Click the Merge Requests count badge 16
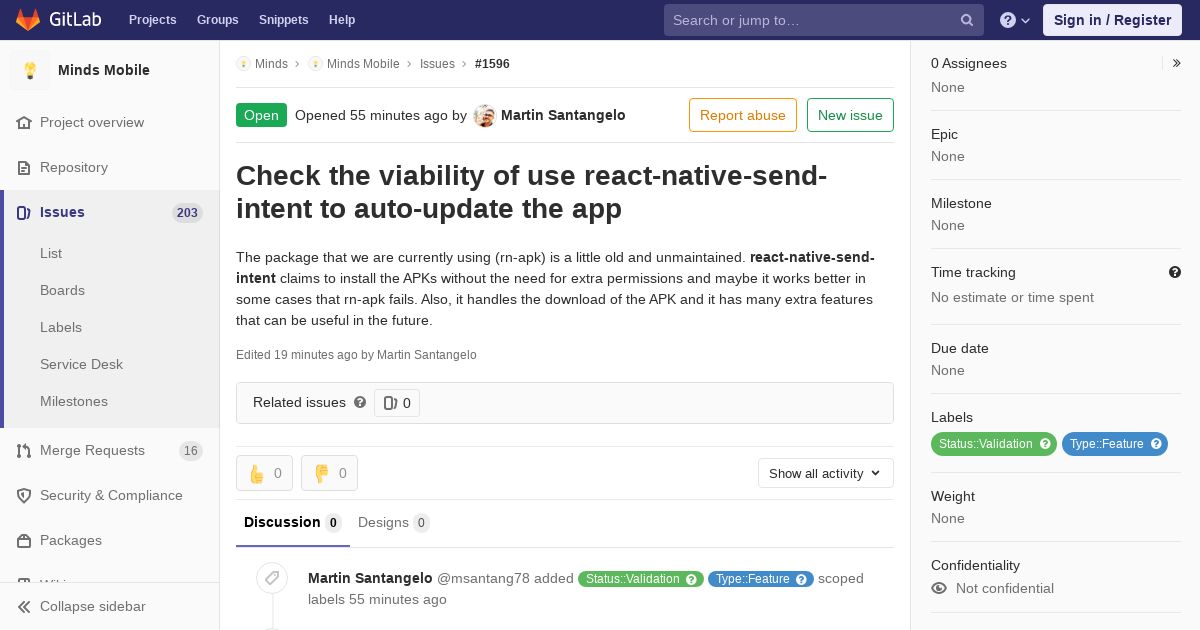This screenshot has width=1200, height=630. pos(190,451)
